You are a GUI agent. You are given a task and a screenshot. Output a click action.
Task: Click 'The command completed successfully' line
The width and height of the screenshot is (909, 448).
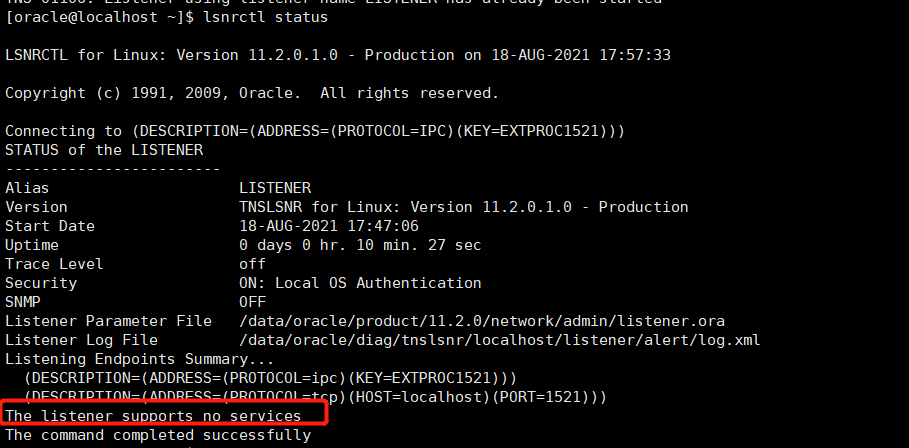coord(158,435)
